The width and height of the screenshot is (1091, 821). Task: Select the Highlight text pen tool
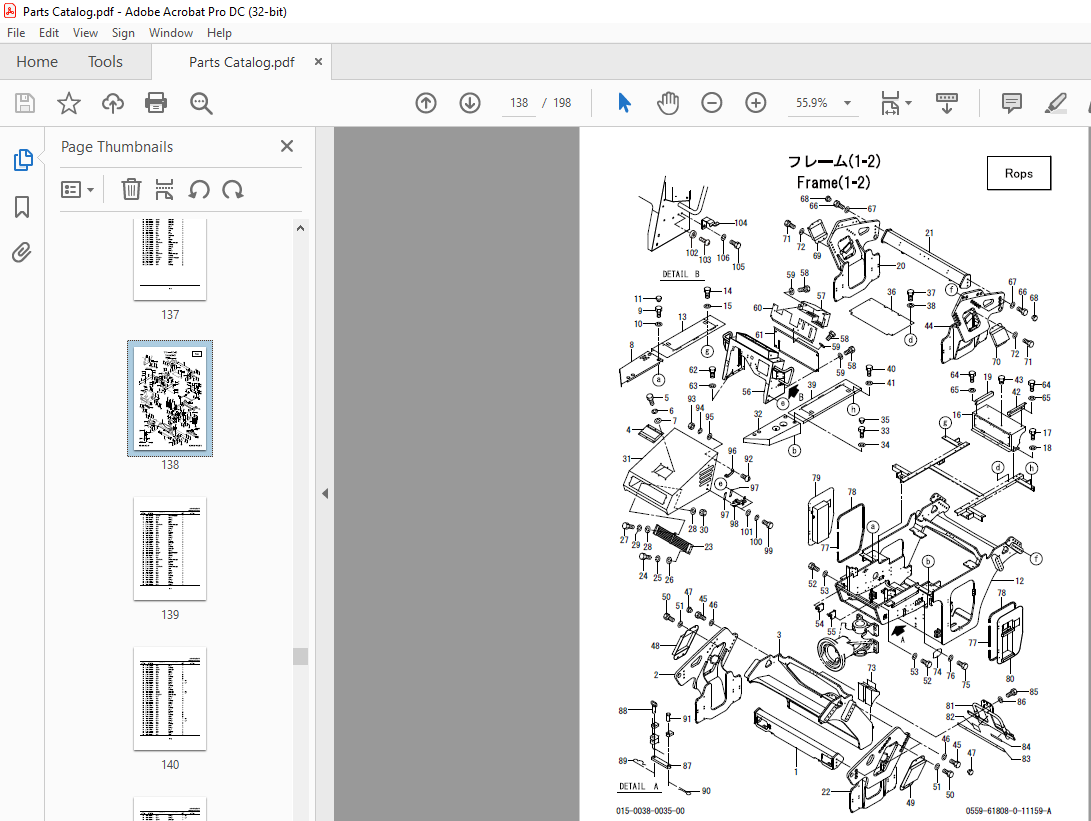click(x=1056, y=103)
